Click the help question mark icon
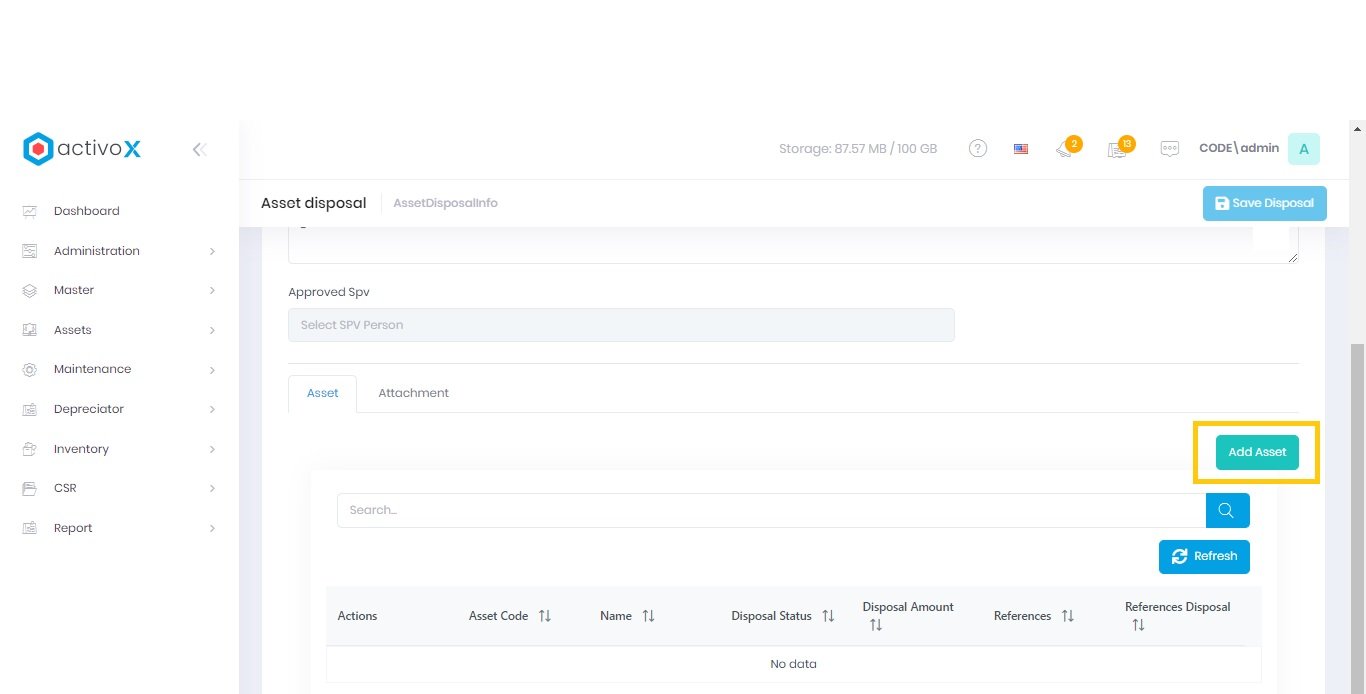The height and width of the screenshot is (694, 1366). 978,149
